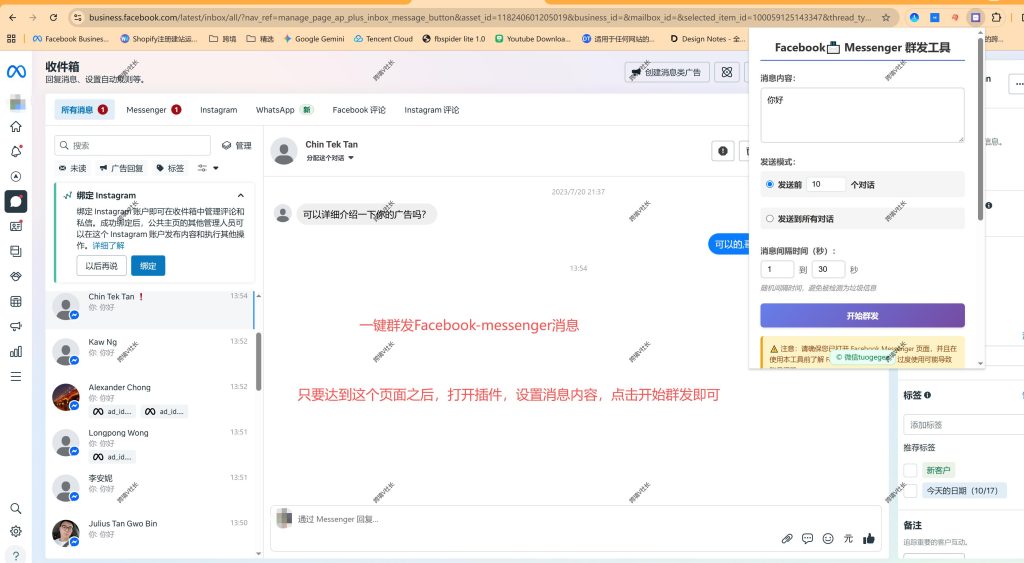The height and width of the screenshot is (563, 1024).
Task: Click the currency 元 icon in reply box
Action: (x=848, y=539)
